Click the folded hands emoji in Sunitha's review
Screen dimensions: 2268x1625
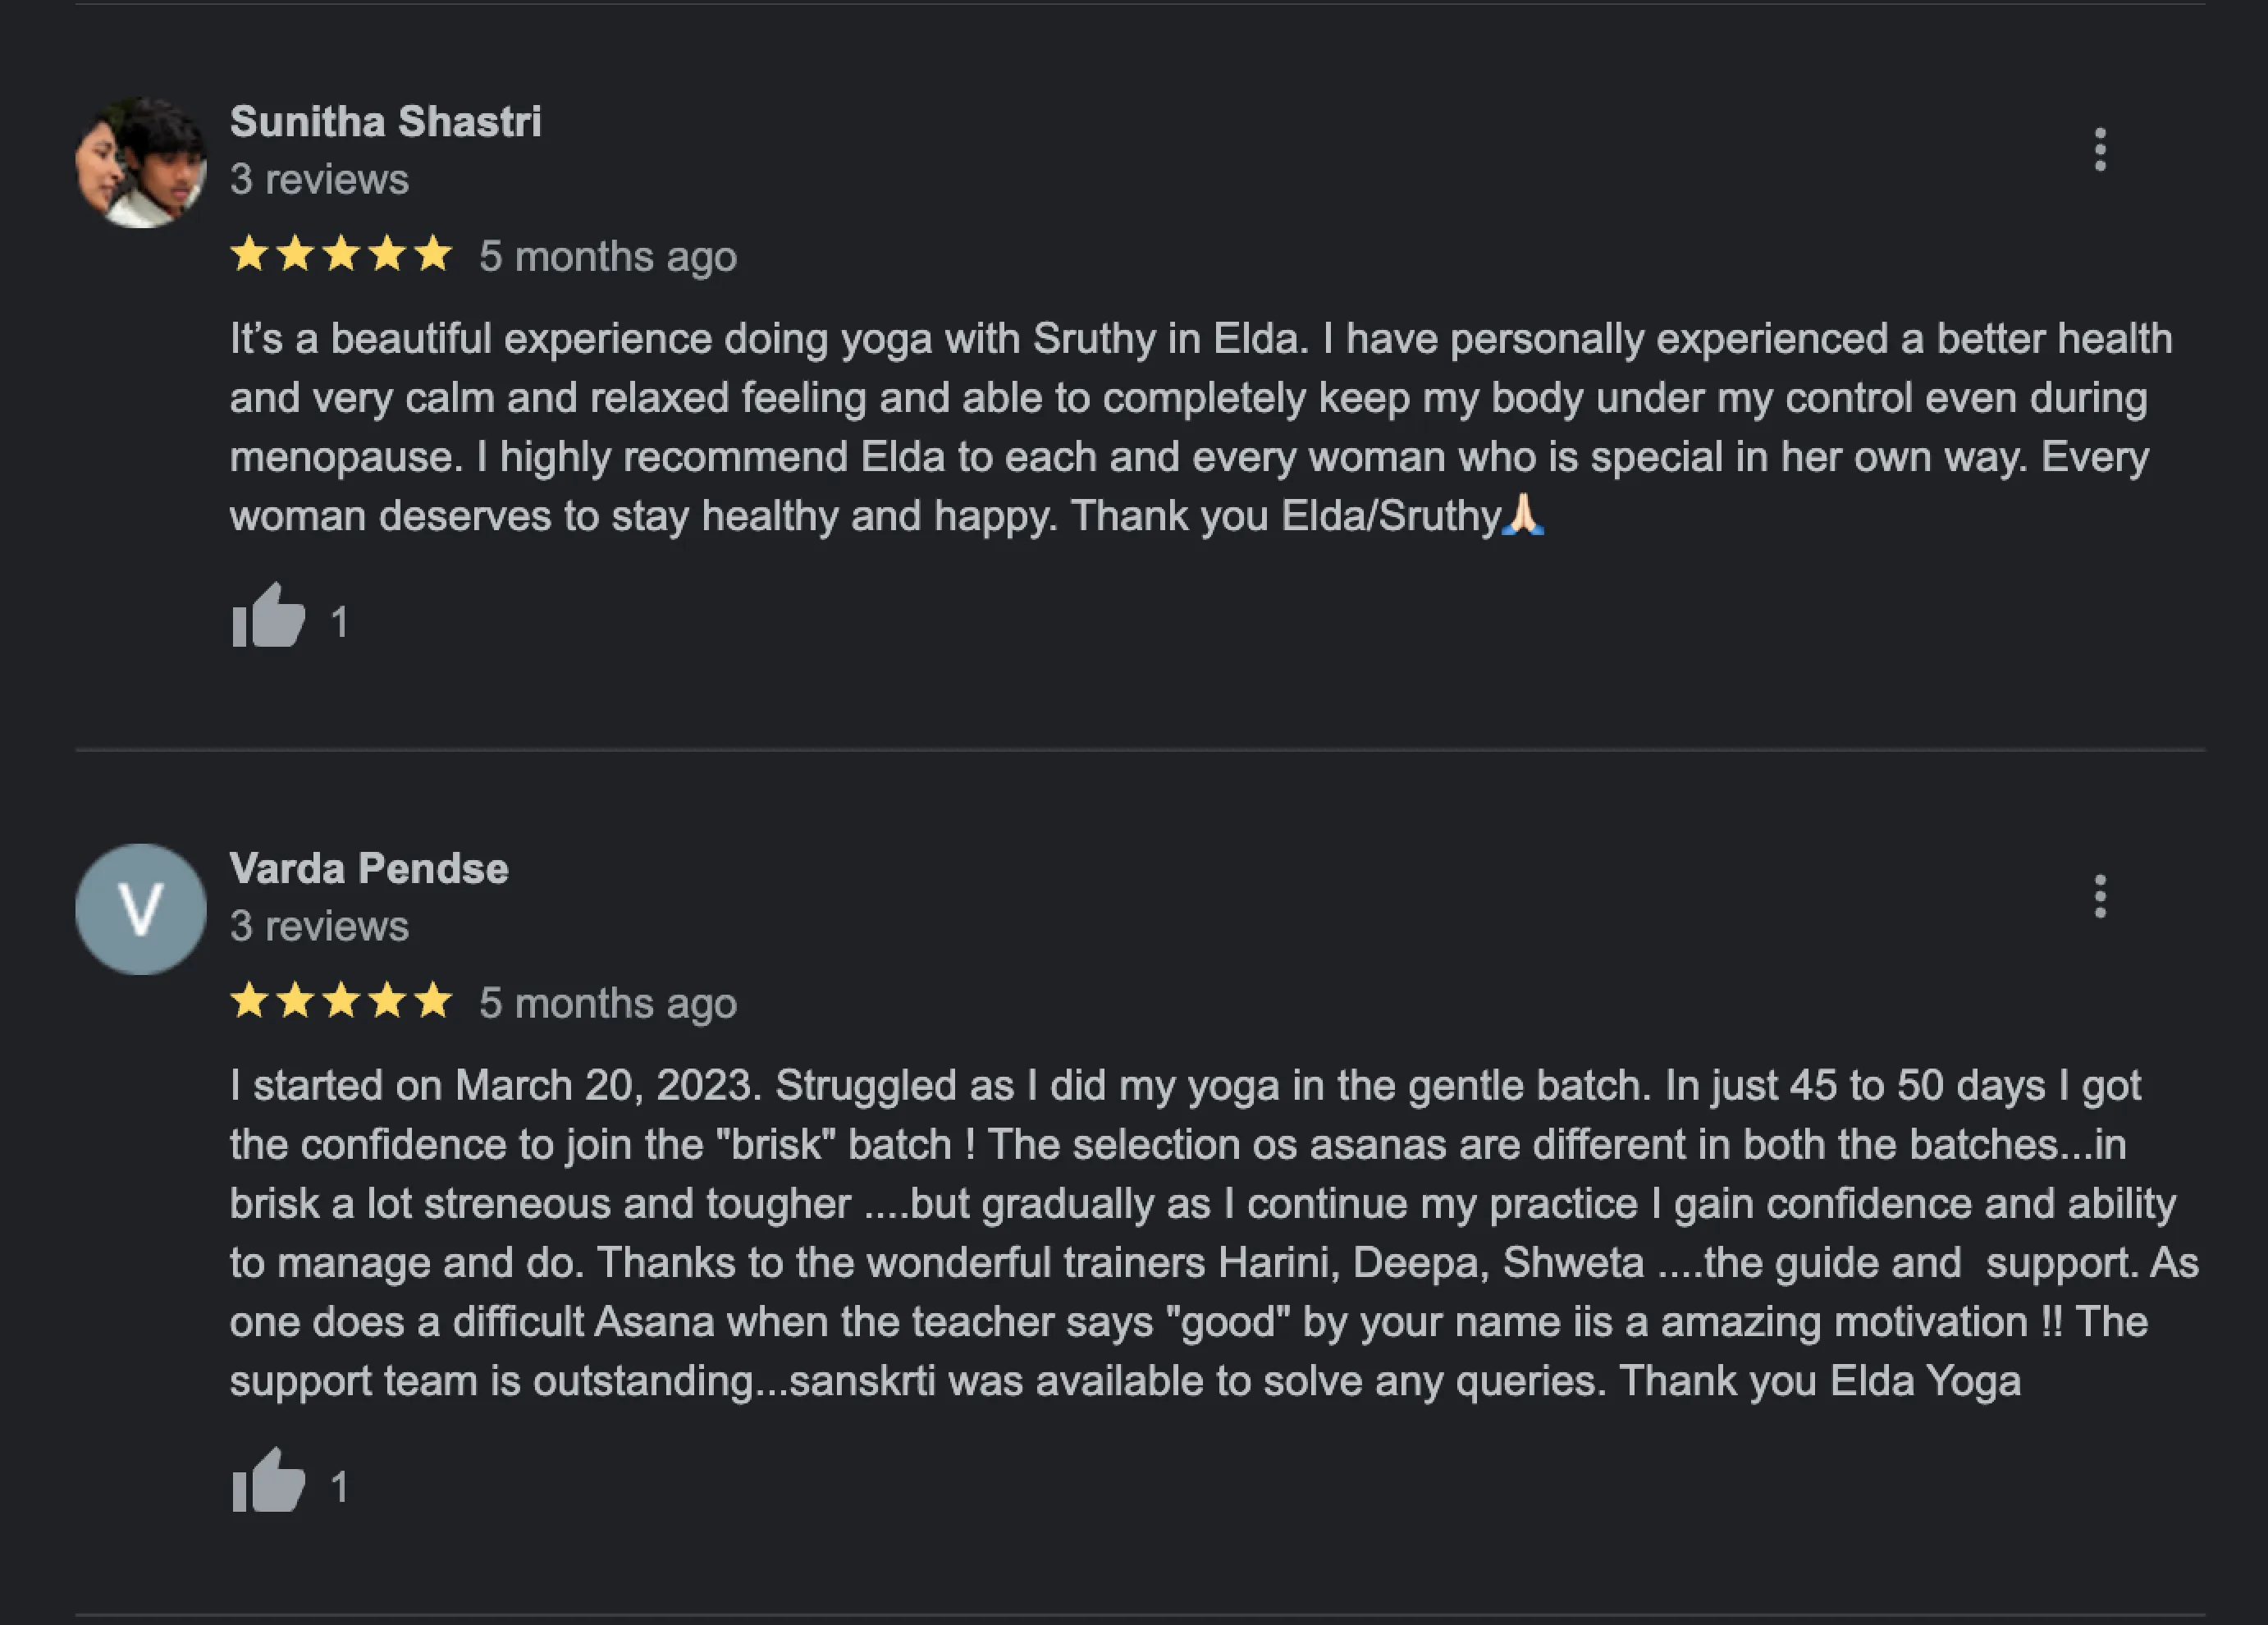[1523, 515]
